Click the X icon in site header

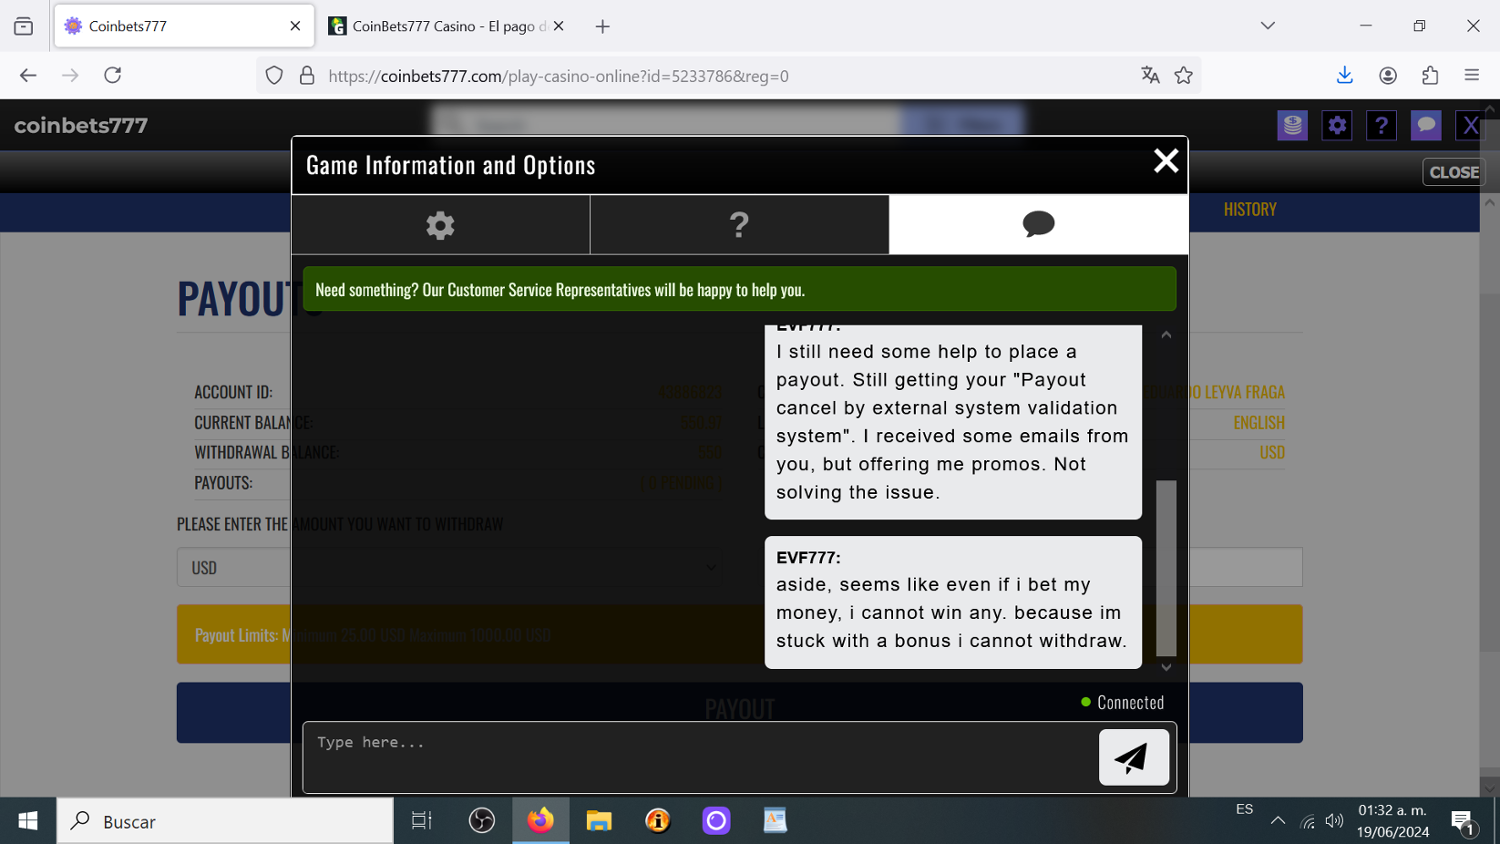click(1470, 125)
